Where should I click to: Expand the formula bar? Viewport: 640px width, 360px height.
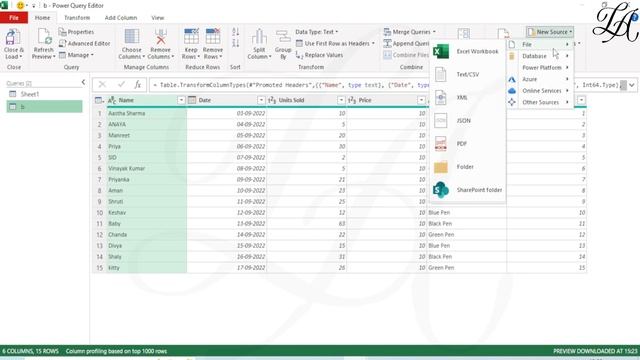[631, 85]
